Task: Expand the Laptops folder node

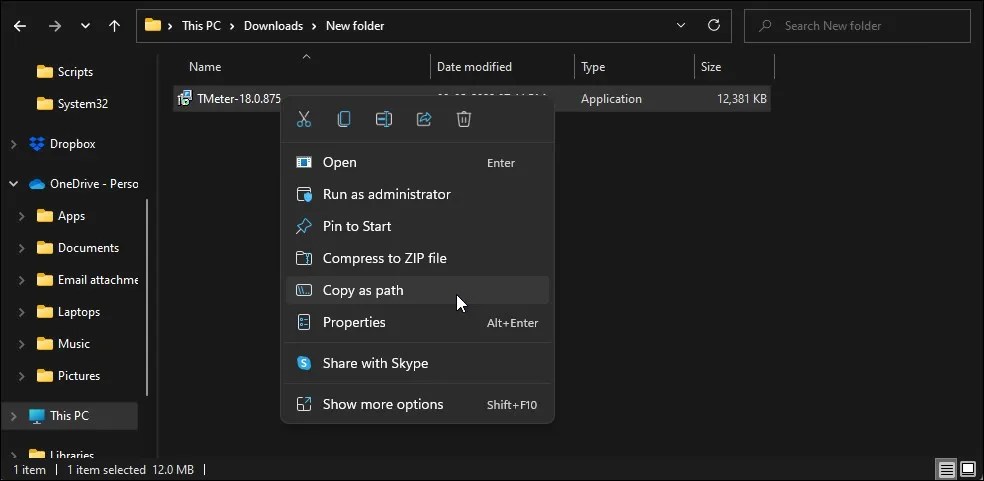Action: pos(21,313)
